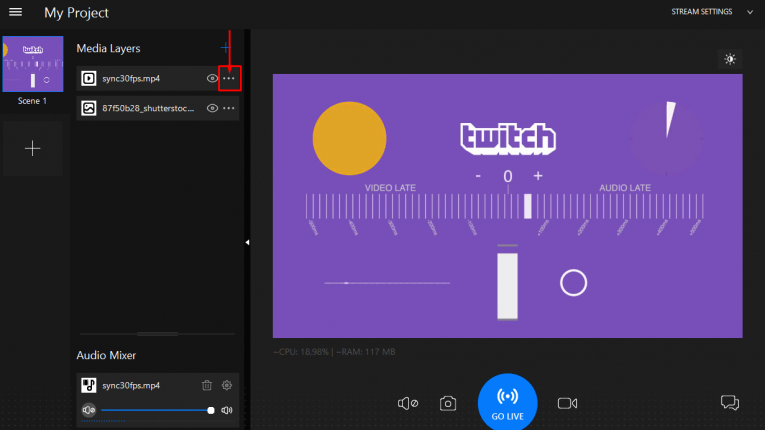Open options menu for sync30fps.mp4 layer

(x=229, y=78)
